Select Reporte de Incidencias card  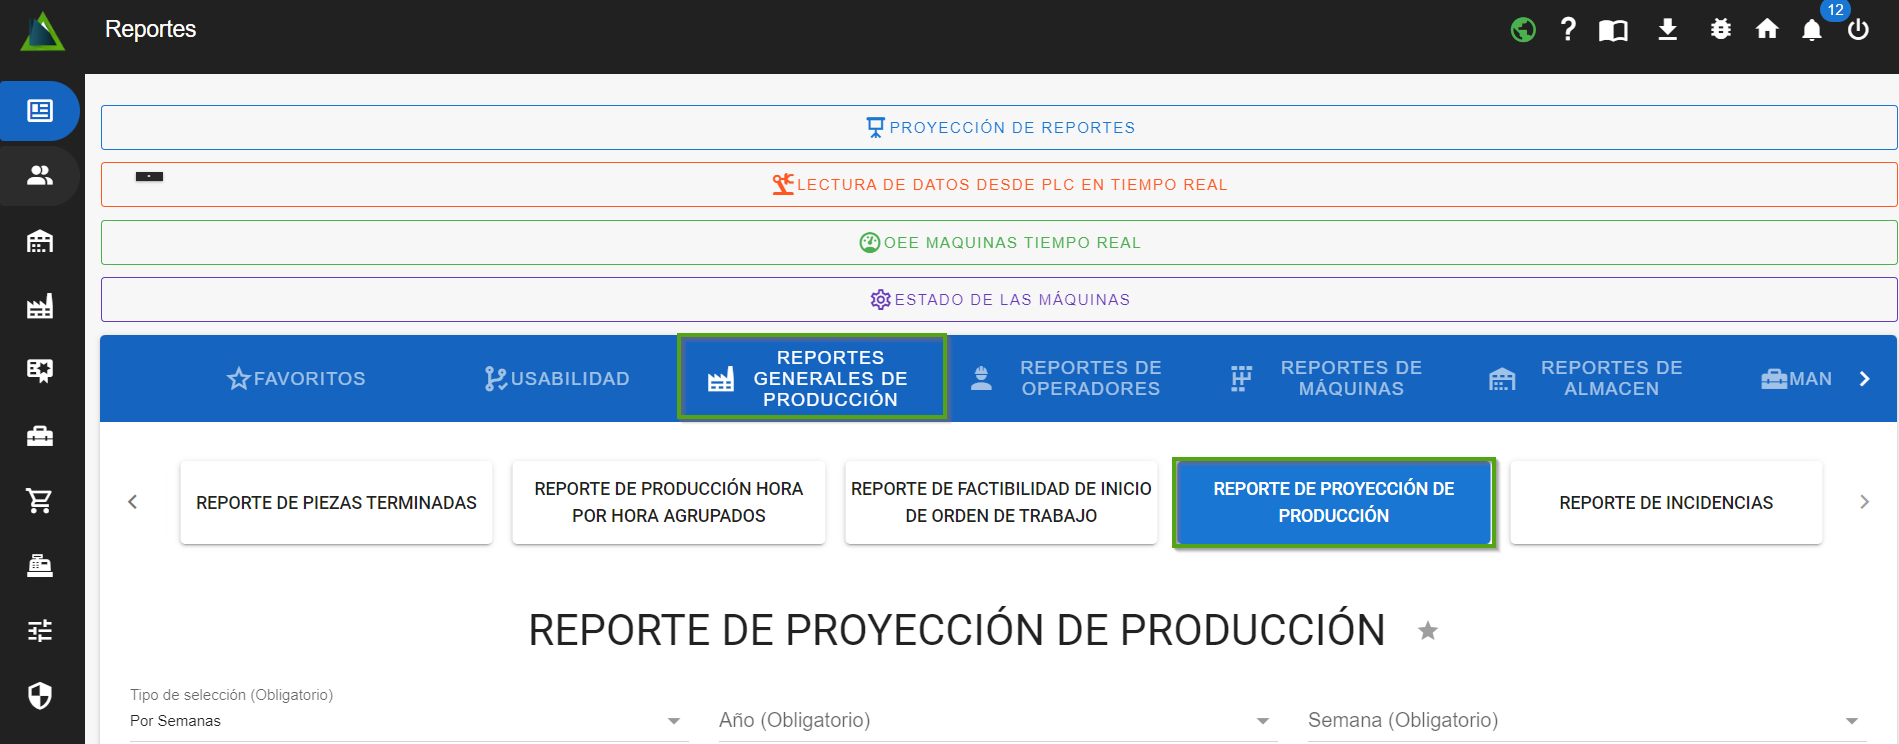[x=1665, y=503]
